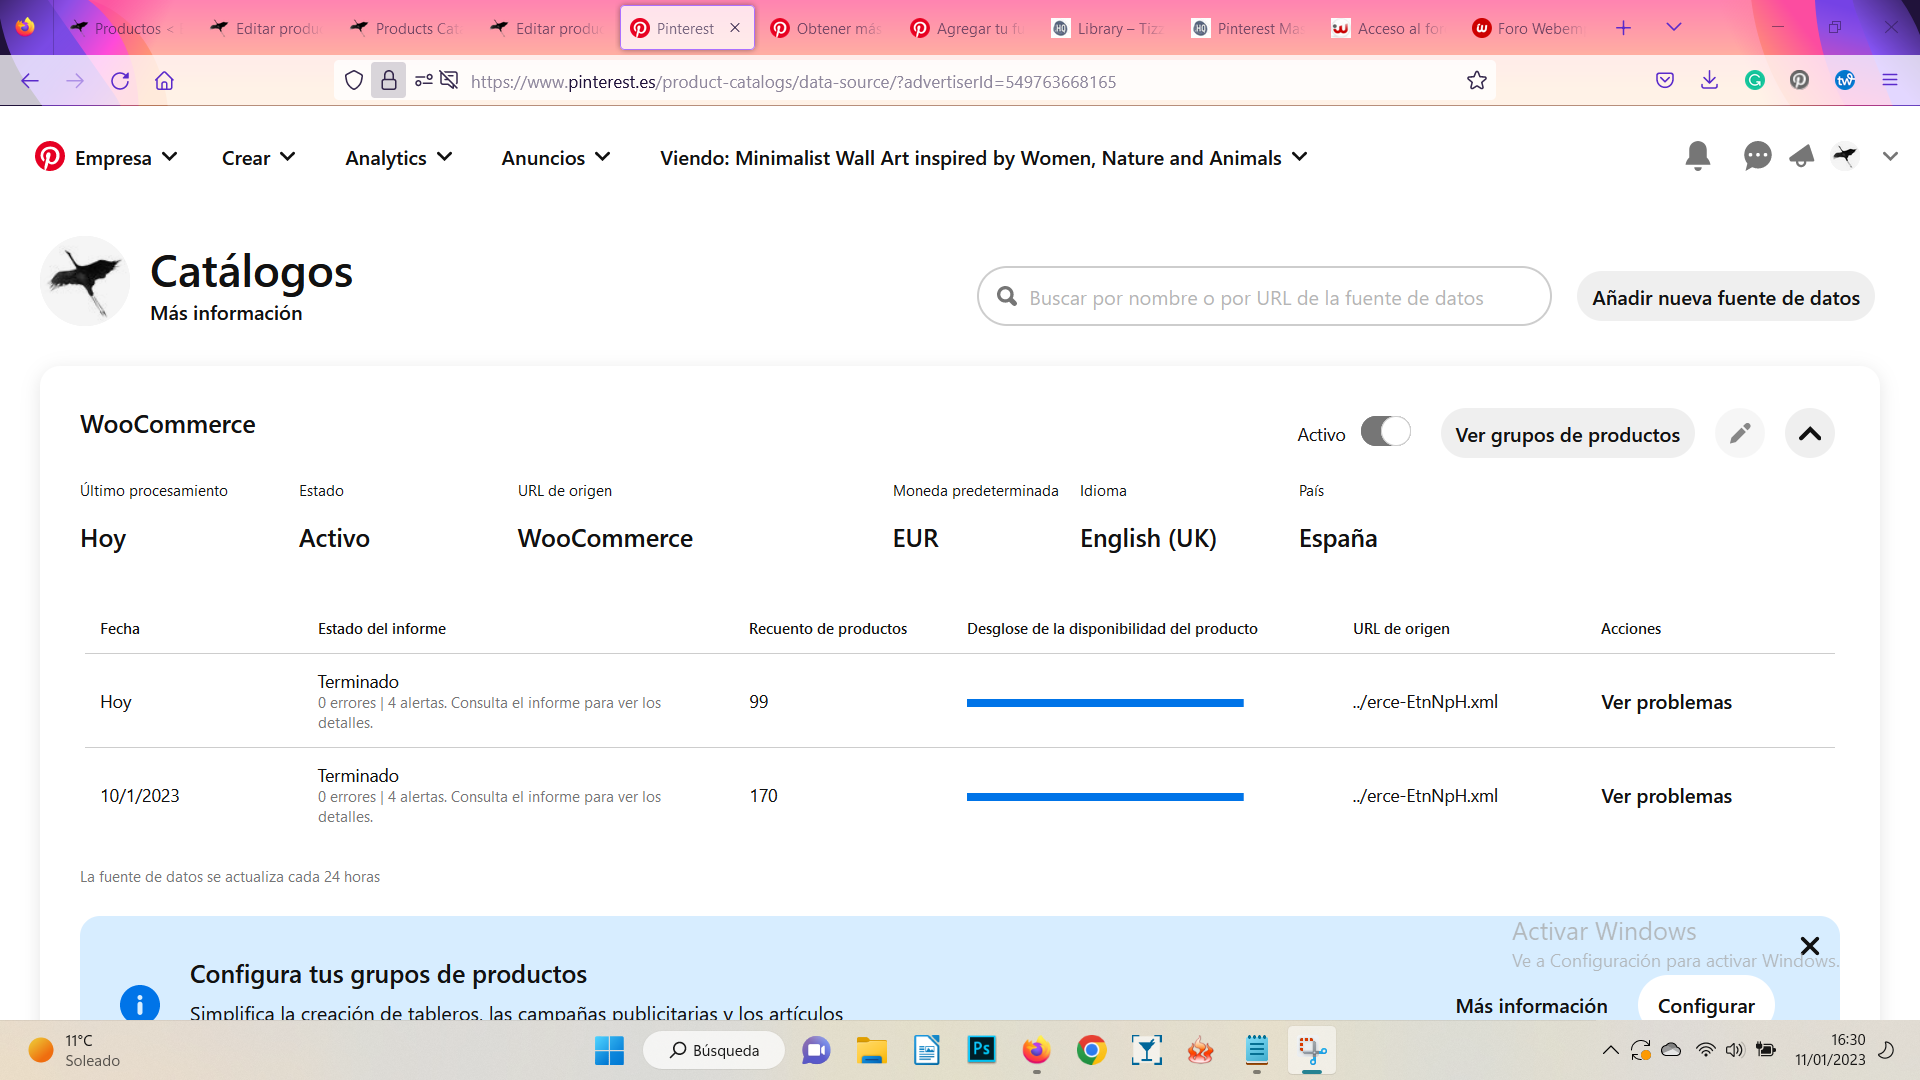Click the tracking protection shield icon
Viewport: 1920px width, 1080px height.
coord(354,81)
